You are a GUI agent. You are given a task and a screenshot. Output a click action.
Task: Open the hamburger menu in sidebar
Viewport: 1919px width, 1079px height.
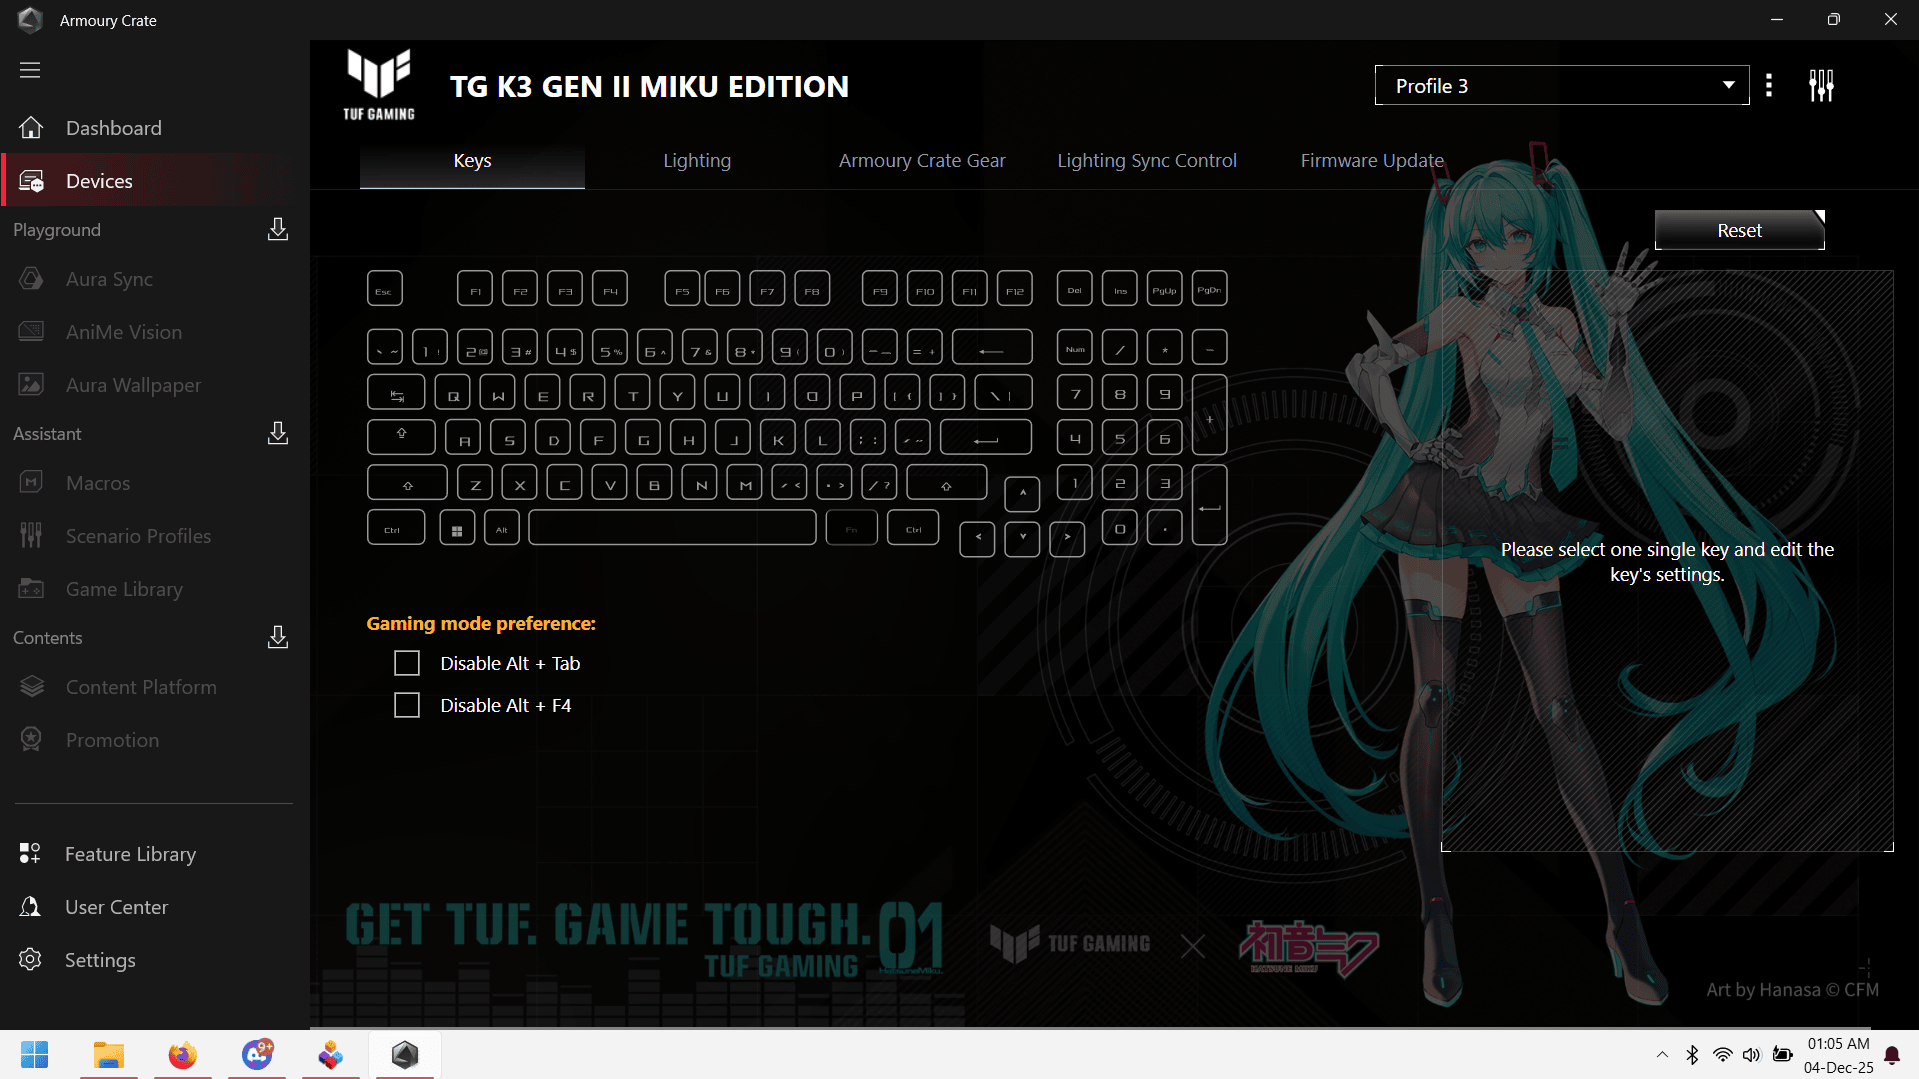(30, 70)
